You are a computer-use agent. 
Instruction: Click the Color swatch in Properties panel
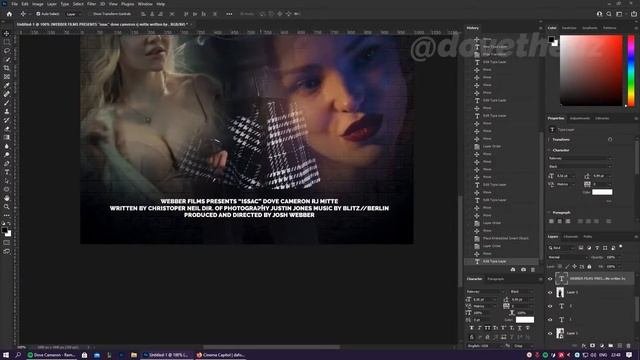pyautogui.click(x=602, y=192)
